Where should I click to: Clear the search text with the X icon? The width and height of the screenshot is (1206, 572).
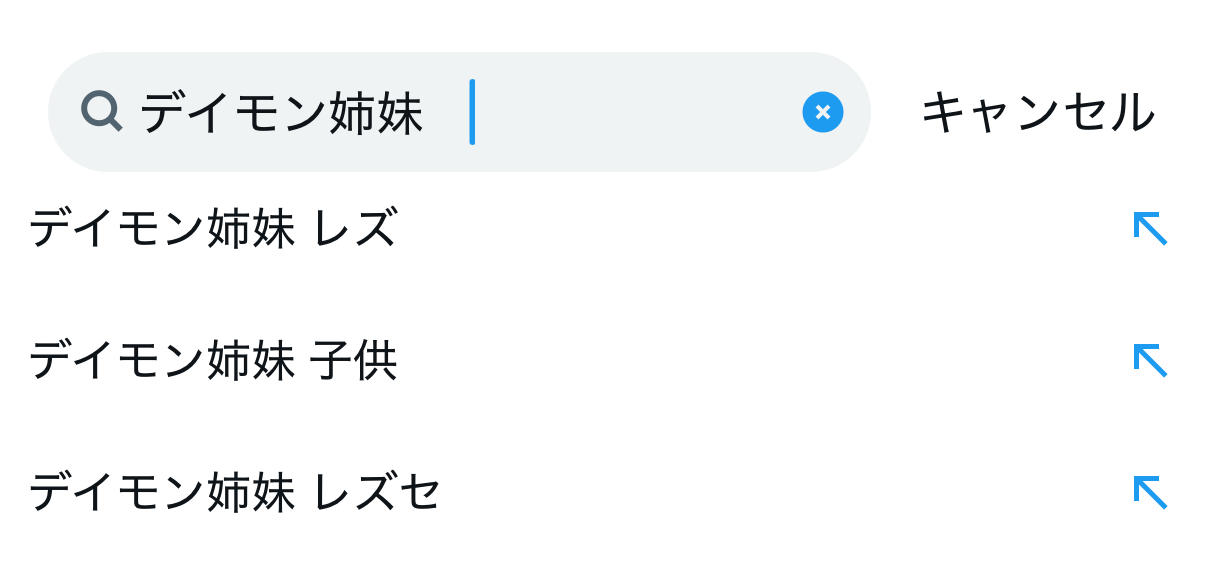coord(822,112)
